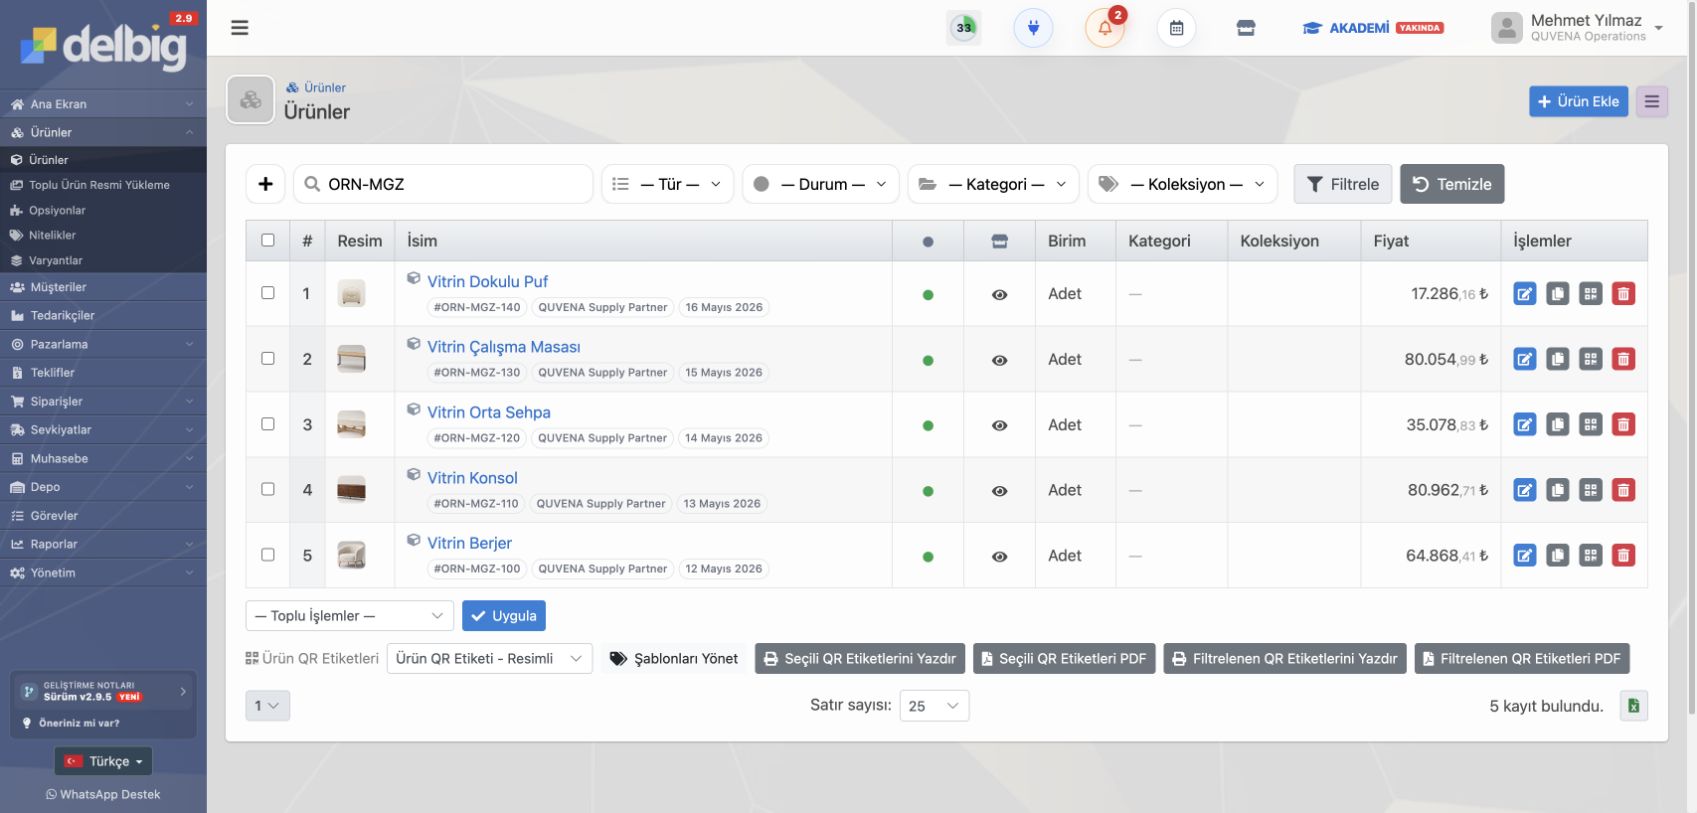1697x813 pixels.
Task: Show QR code for Vitrin Dokulu Puf
Action: pos(1590,294)
